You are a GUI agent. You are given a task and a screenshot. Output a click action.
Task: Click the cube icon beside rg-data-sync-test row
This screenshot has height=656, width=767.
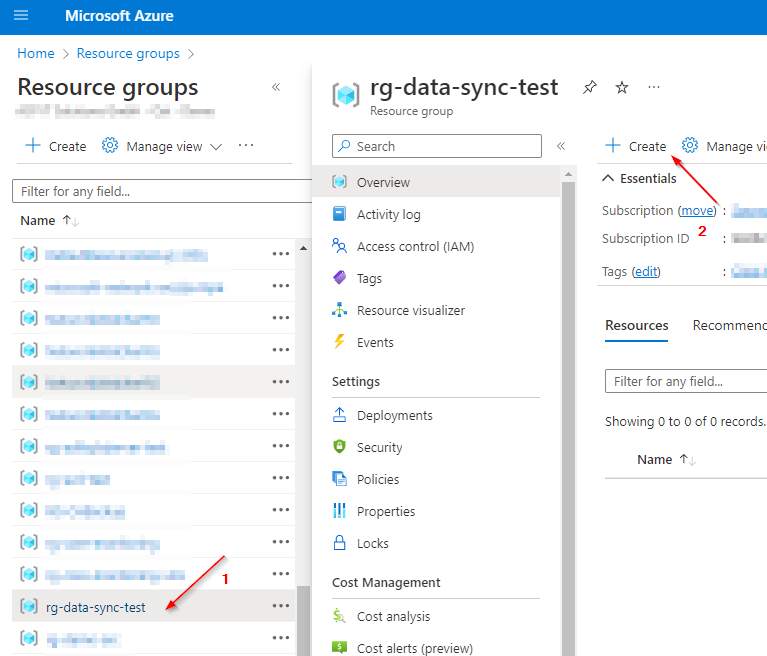28,607
